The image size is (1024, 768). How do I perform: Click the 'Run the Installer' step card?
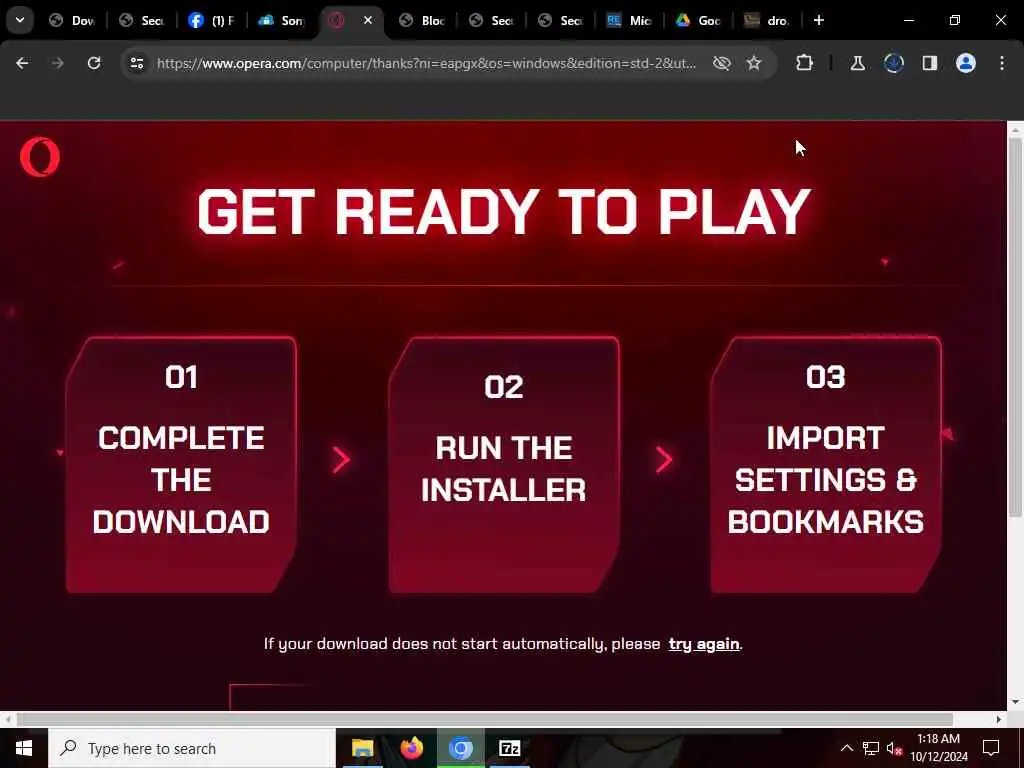pos(504,465)
